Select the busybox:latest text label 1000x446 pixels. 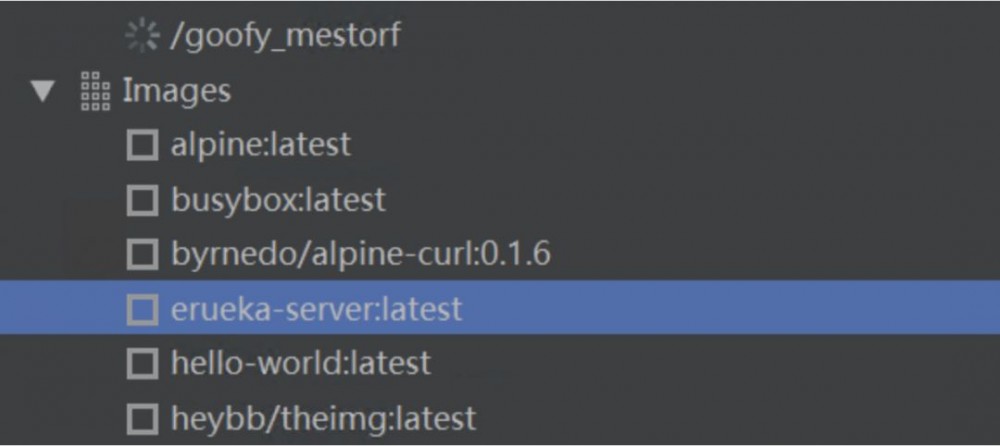pos(278,200)
